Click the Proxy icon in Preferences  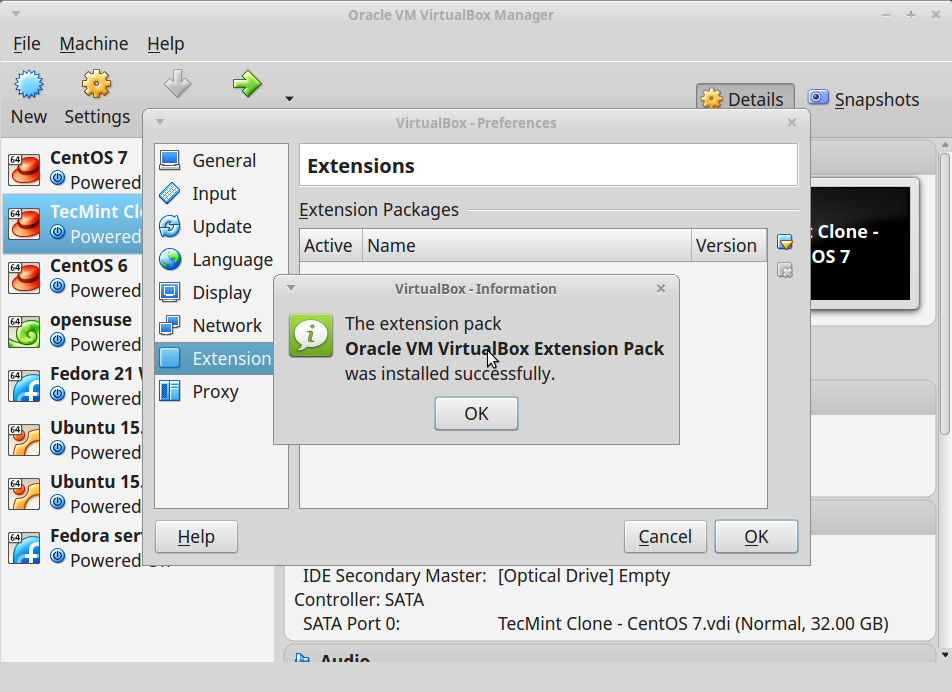tap(170, 392)
